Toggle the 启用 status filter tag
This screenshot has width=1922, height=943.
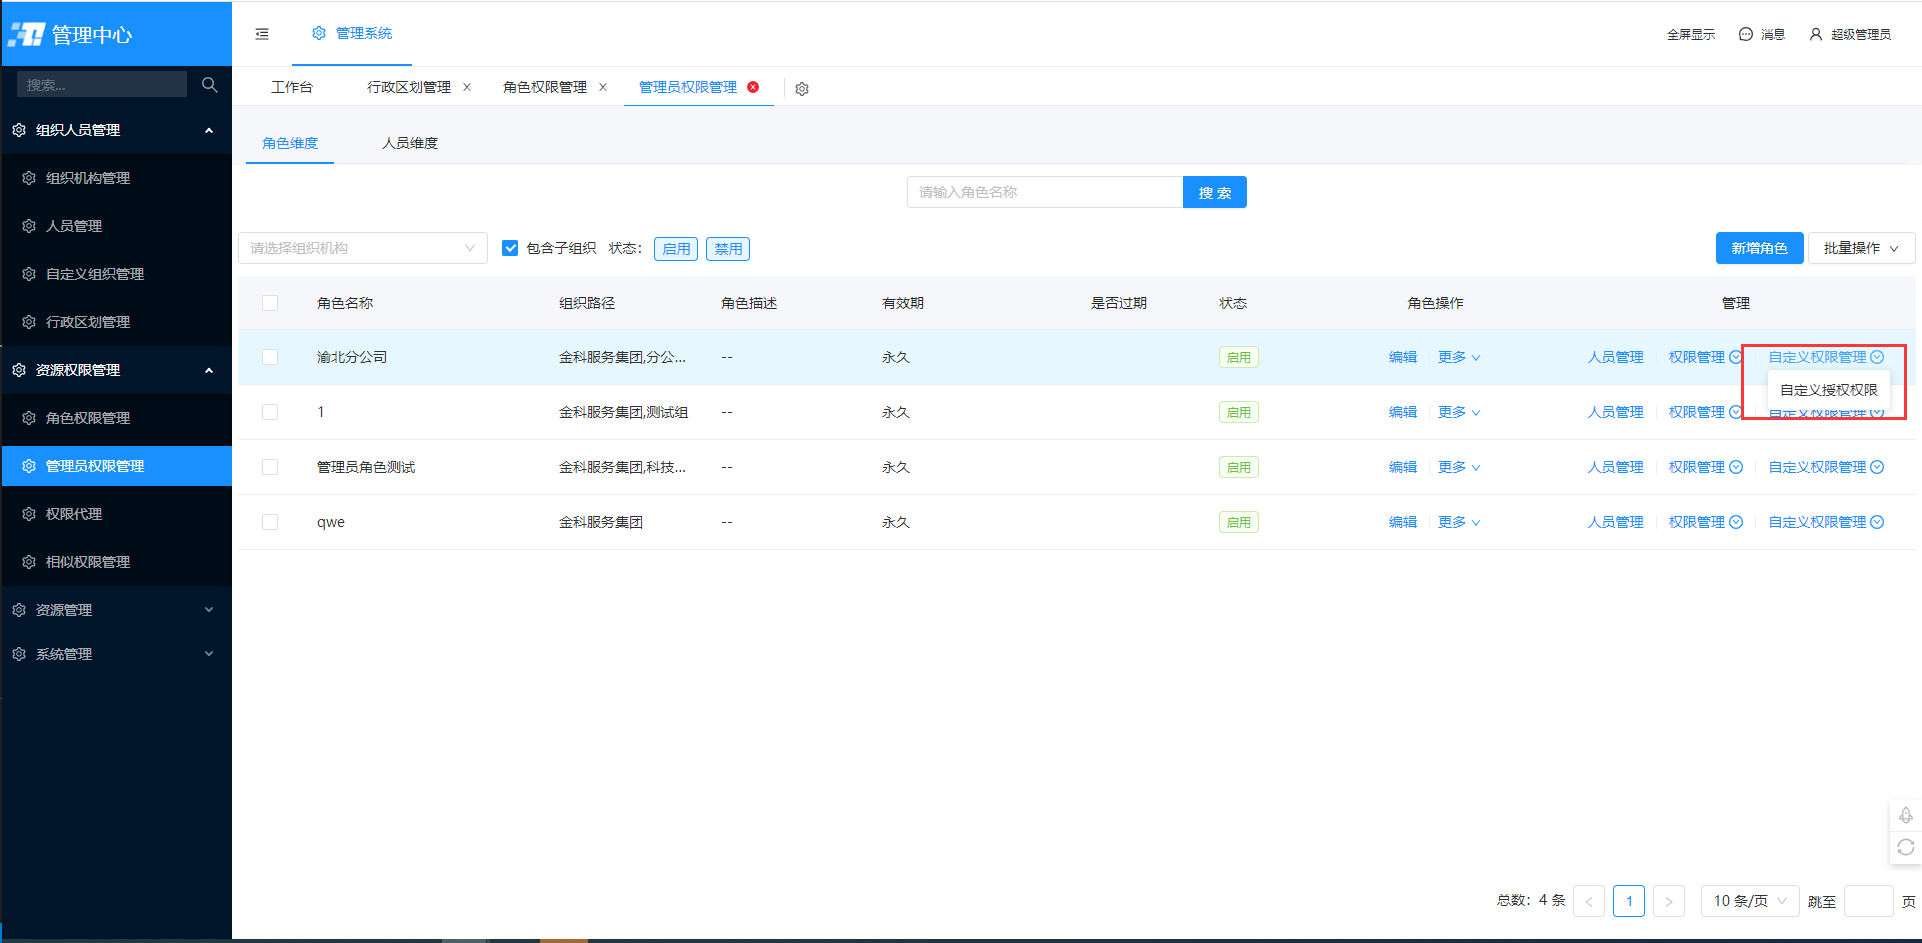[676, 249]
